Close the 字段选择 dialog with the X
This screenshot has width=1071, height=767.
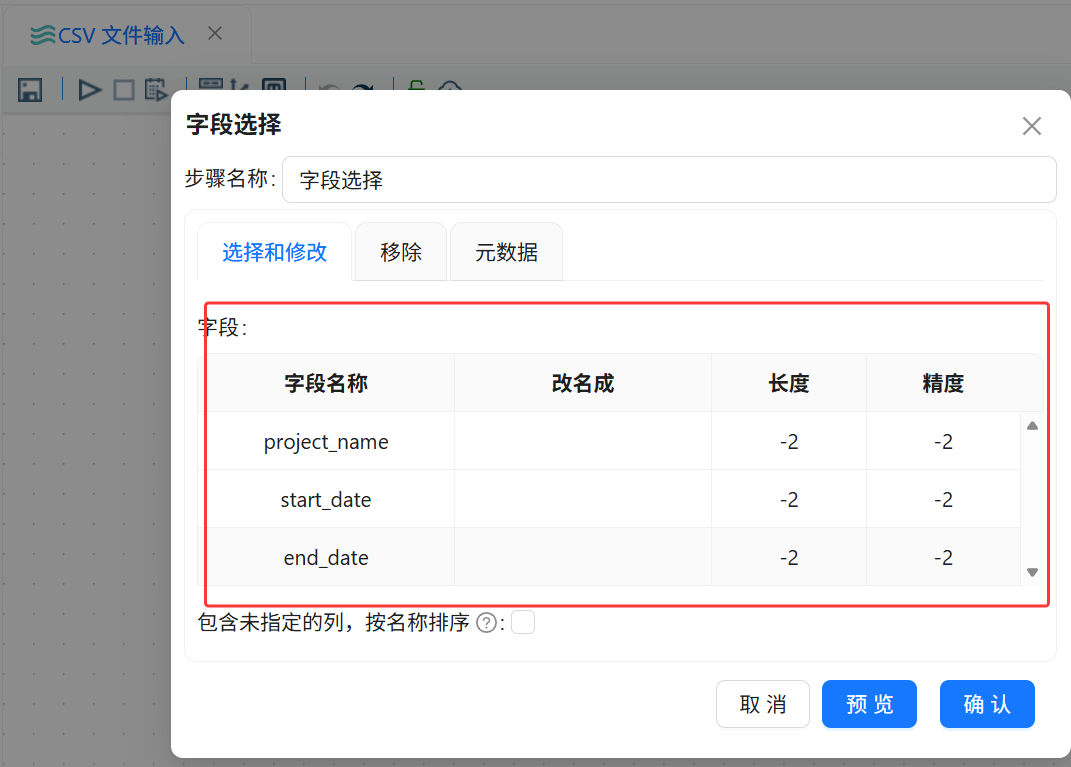(1031, 126)
